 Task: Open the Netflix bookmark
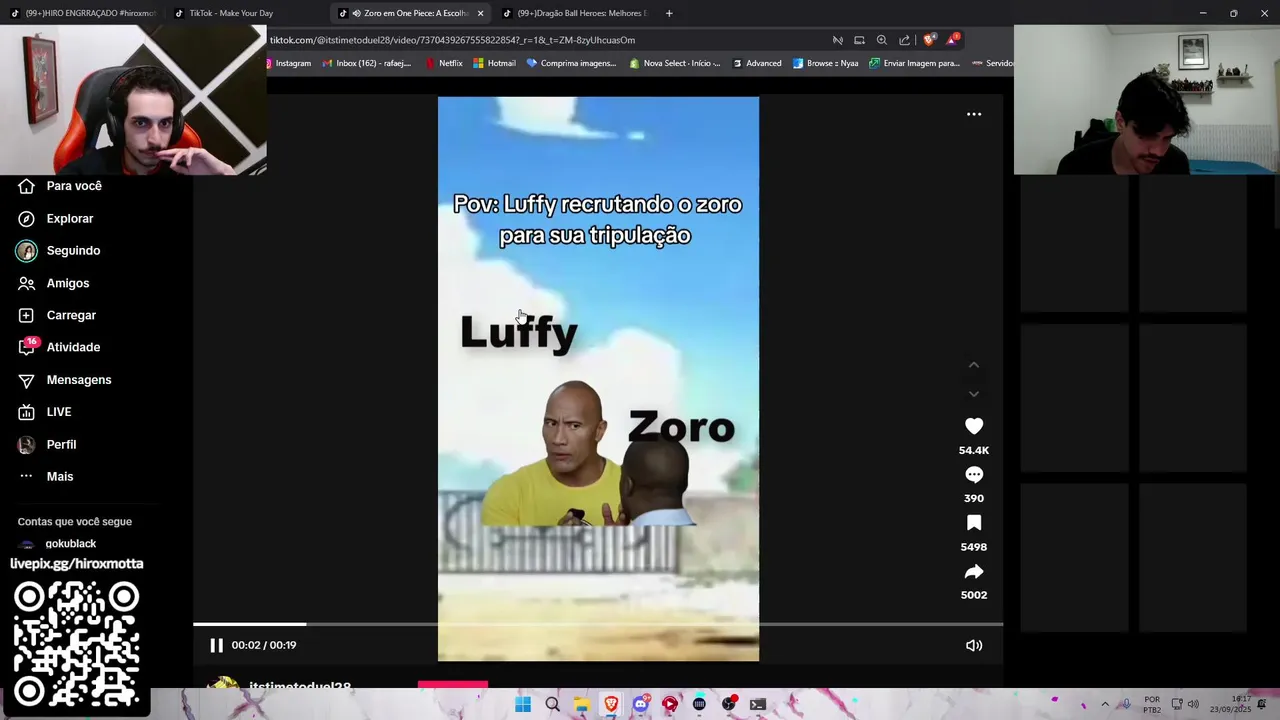point(444,63)
